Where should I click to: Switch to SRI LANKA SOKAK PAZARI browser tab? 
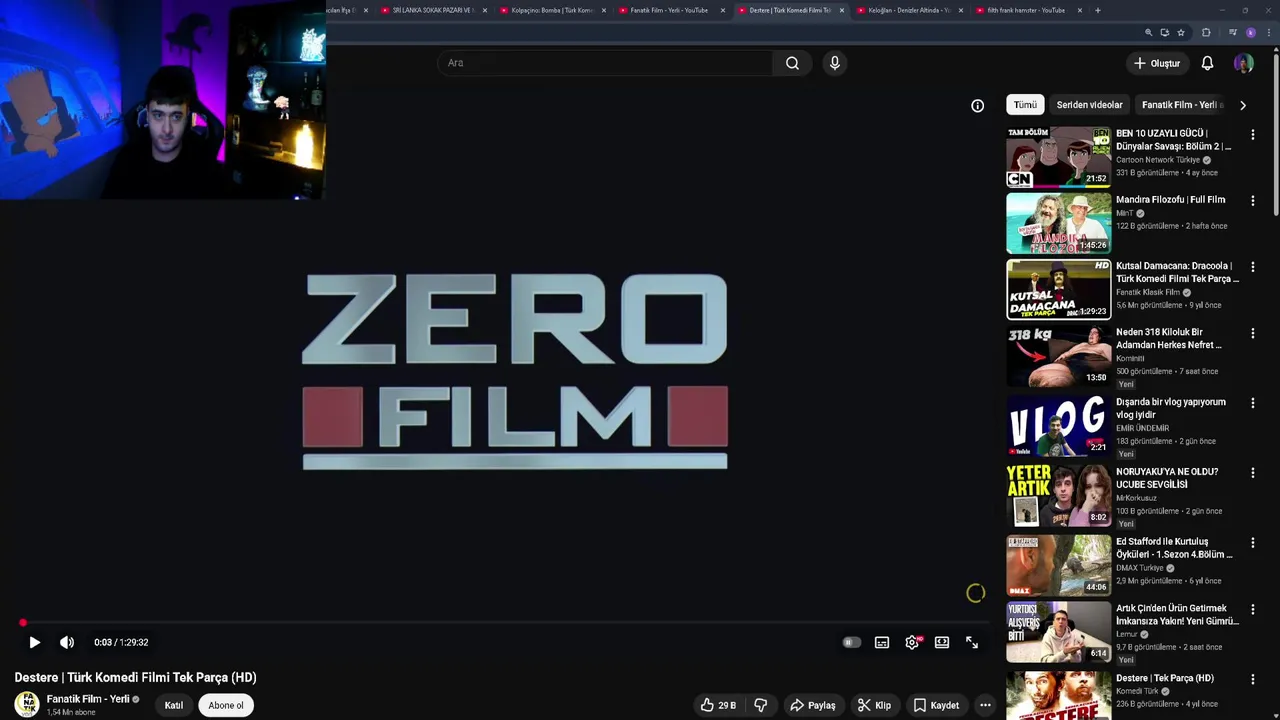432,10
